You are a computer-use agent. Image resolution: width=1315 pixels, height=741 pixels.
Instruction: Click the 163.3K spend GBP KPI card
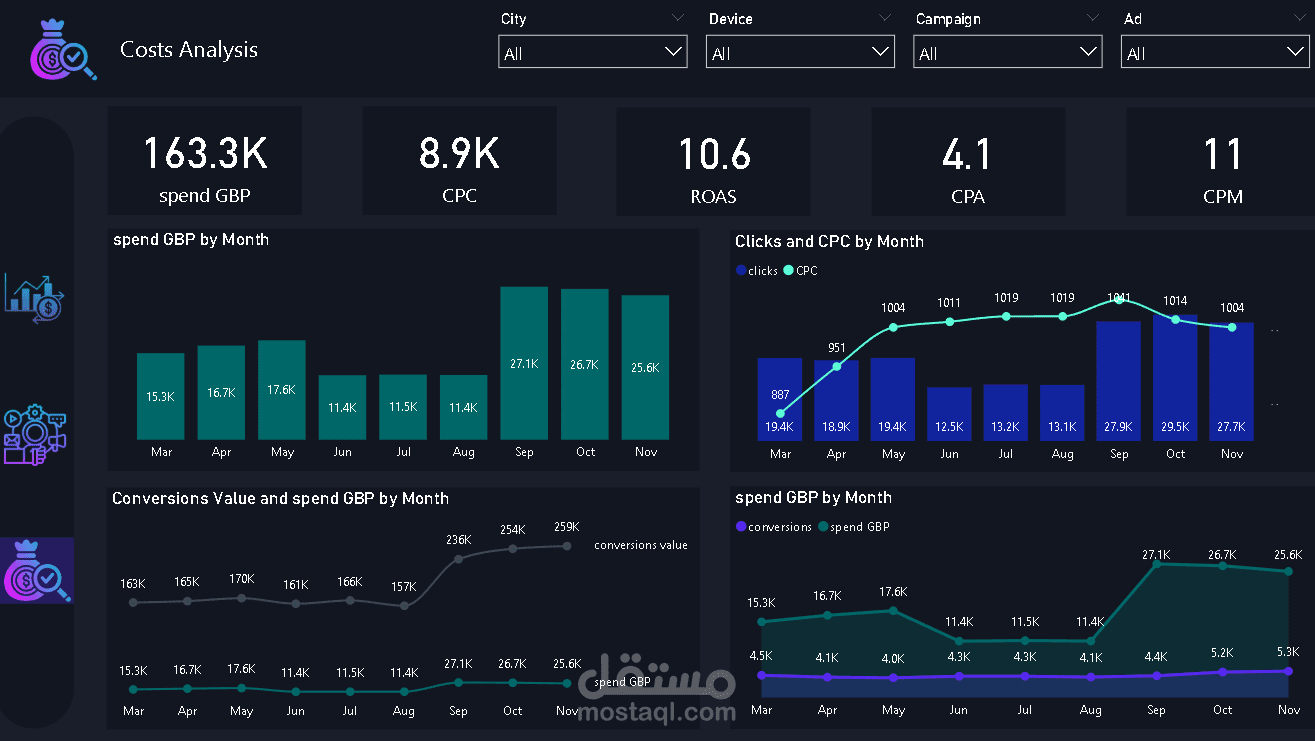(204, 160)
